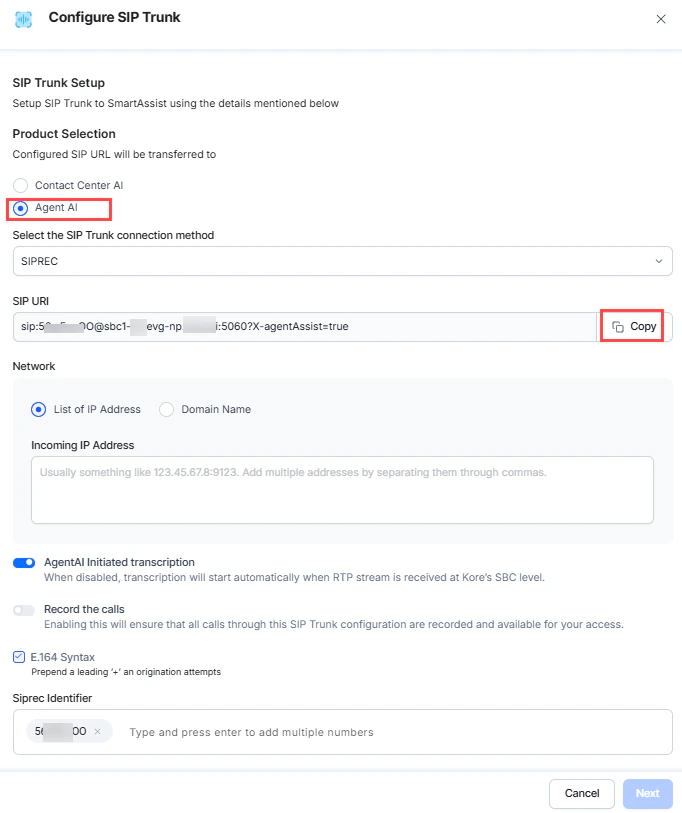Click the copy icon inside the Copy button

pyautogui.click(x=618, y=325)
